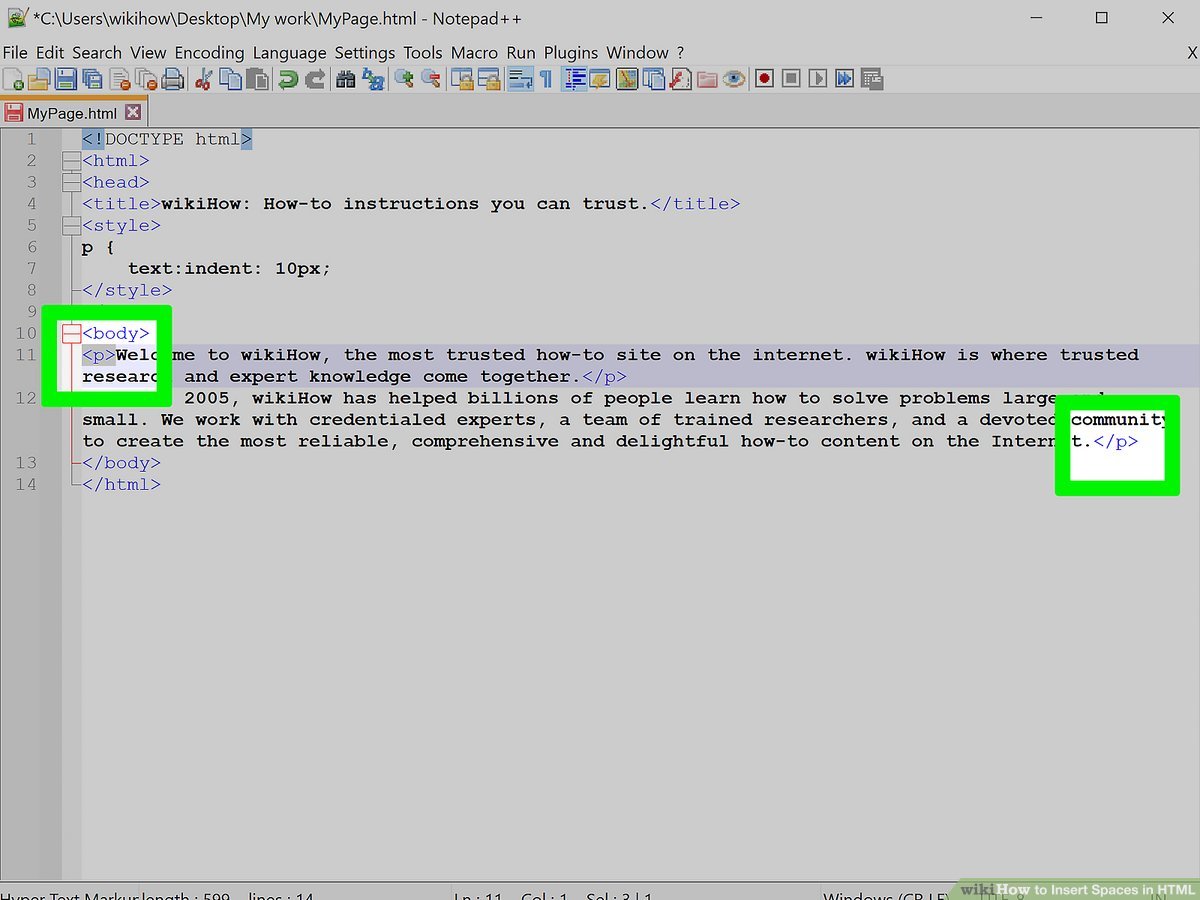The image size is (1200, 900).
Task: Open the View menu
Action: [148, 53]
